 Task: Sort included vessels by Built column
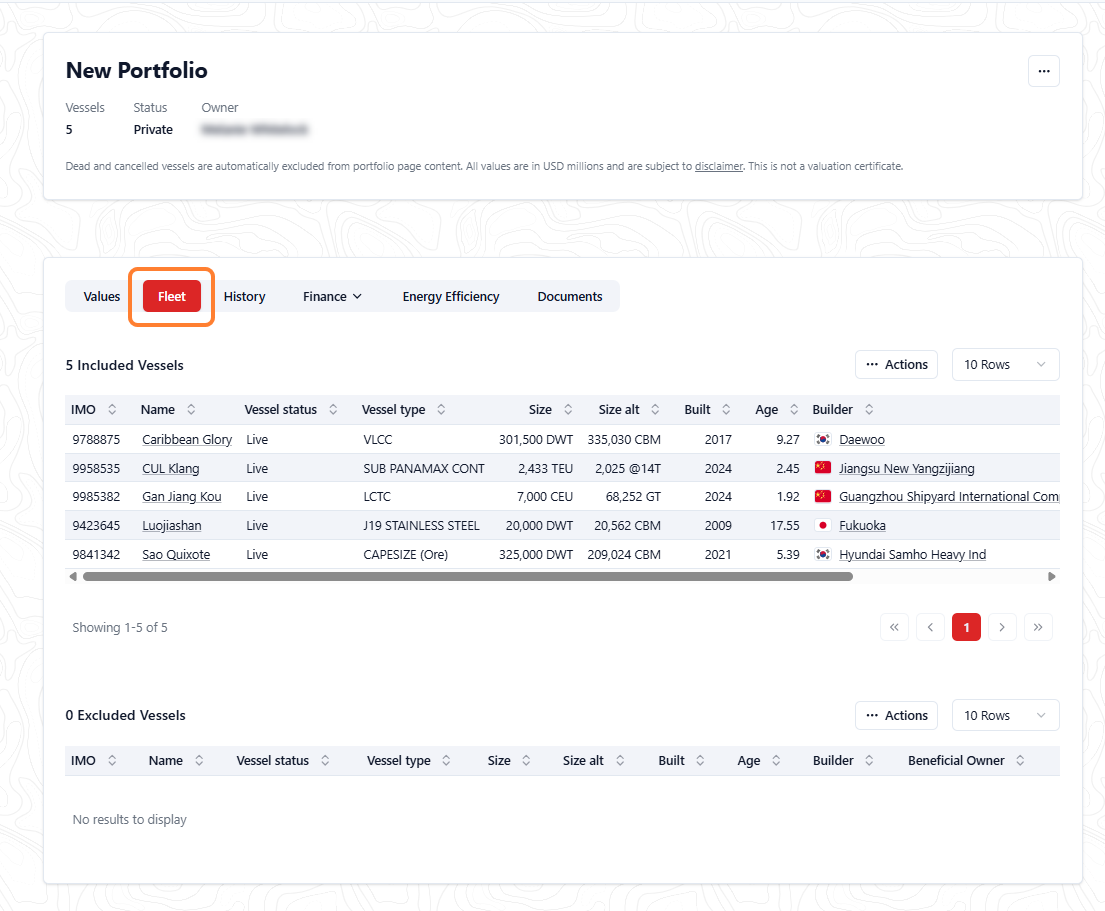click(x=726, y=409)
